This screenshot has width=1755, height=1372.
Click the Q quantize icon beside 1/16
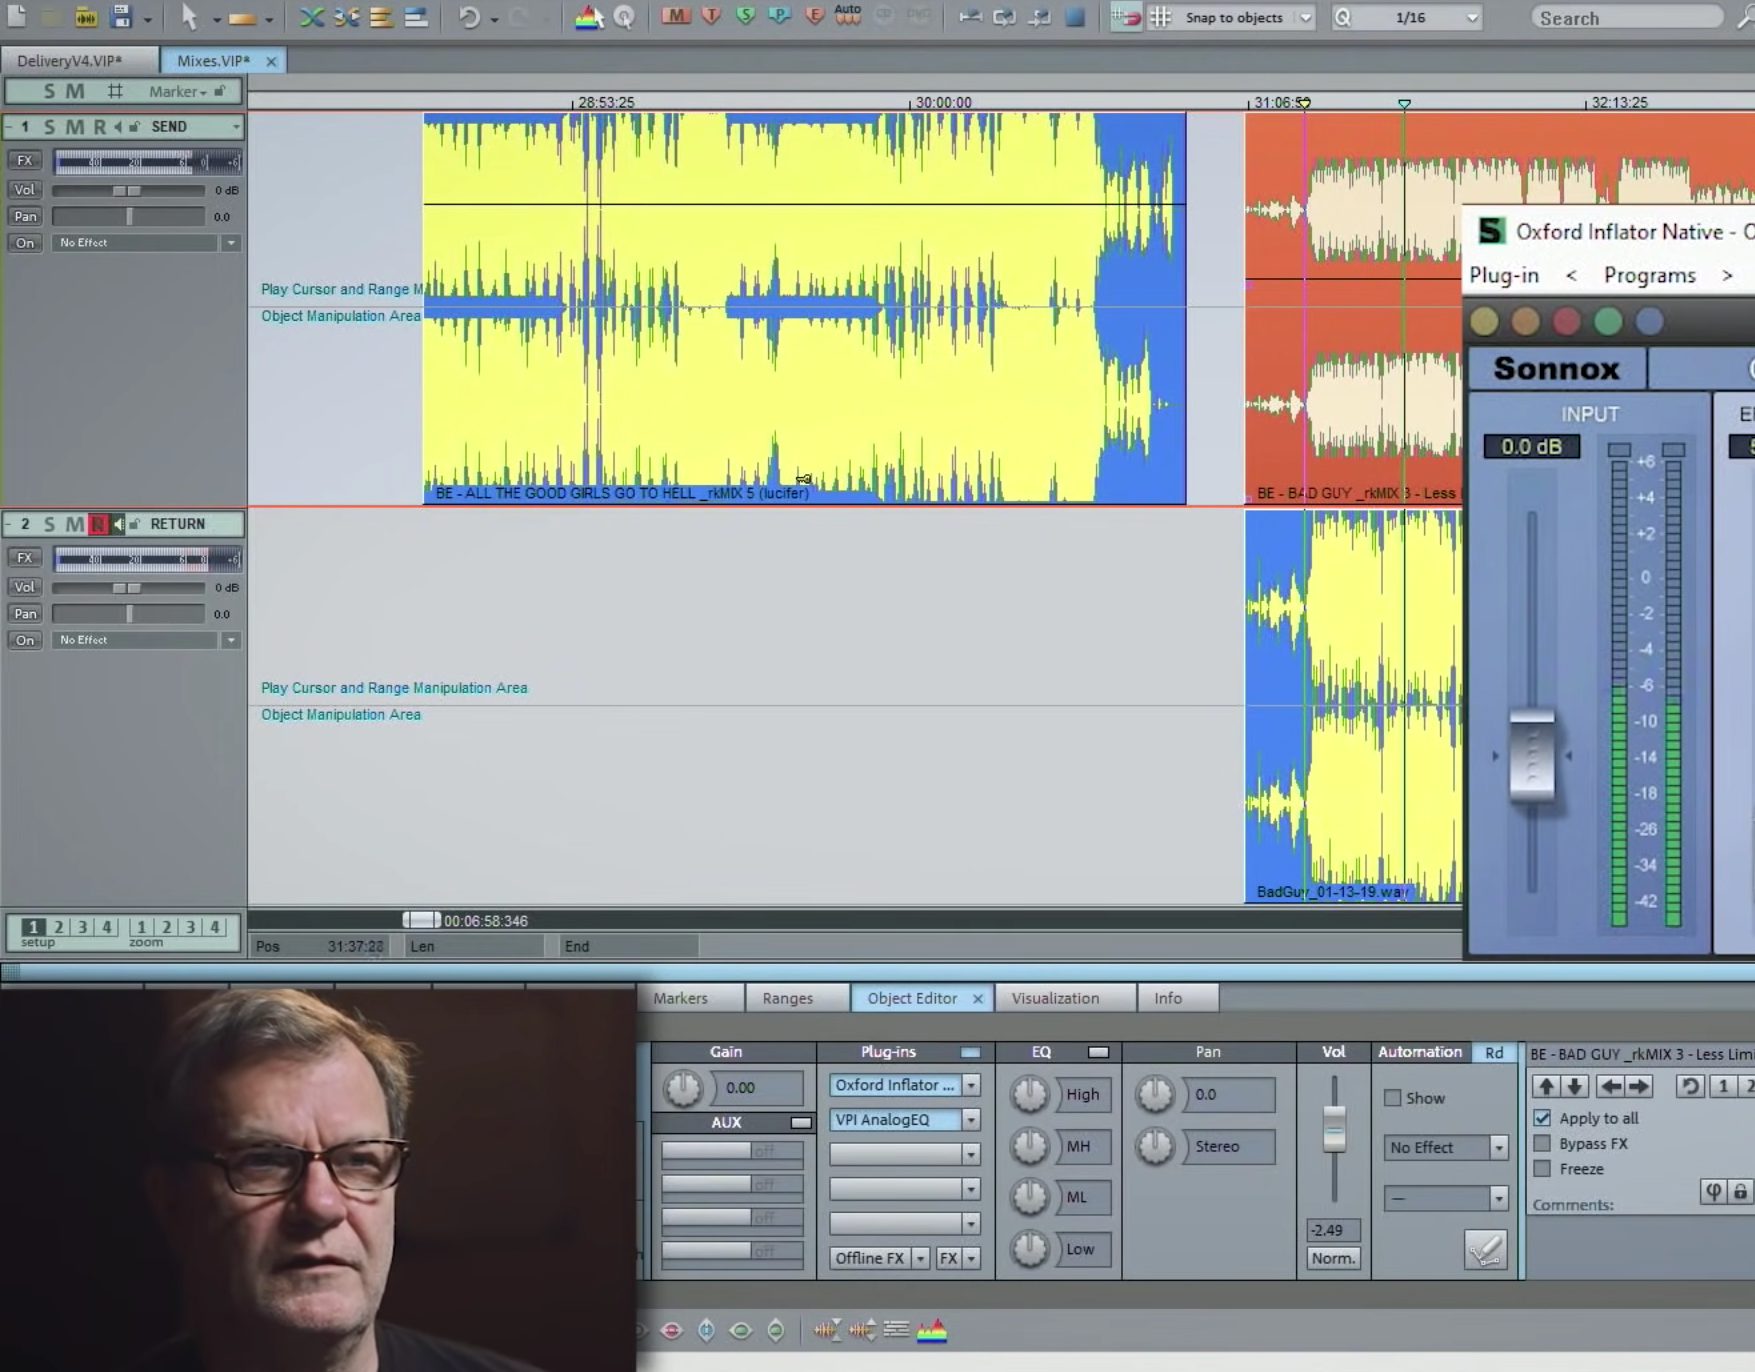click(1342, 17)
